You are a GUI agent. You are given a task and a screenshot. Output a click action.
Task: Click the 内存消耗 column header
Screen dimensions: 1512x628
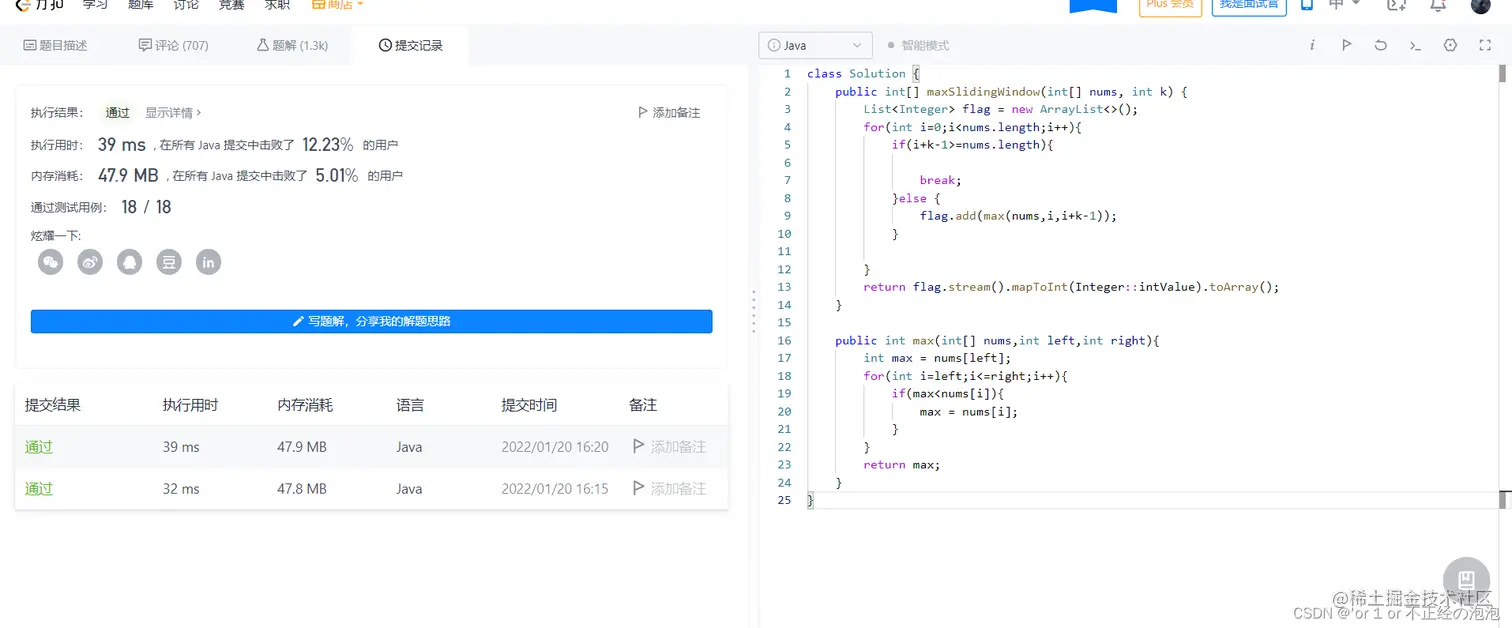[305, 405]
